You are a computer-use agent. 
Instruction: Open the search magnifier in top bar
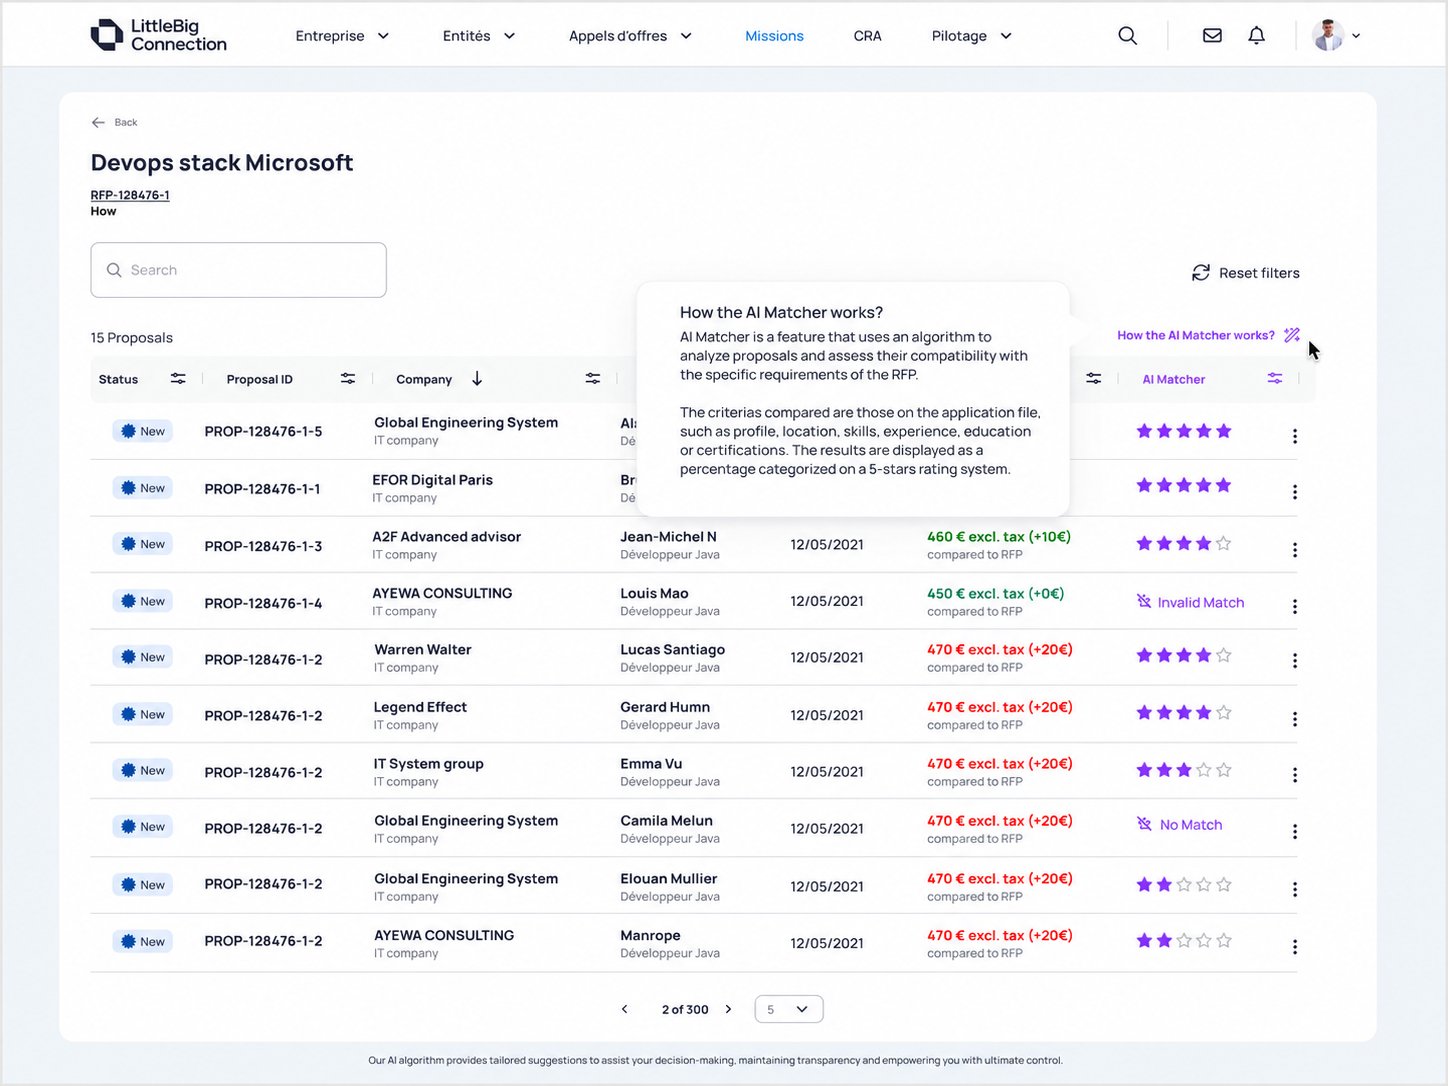[x=1127, y=36]
